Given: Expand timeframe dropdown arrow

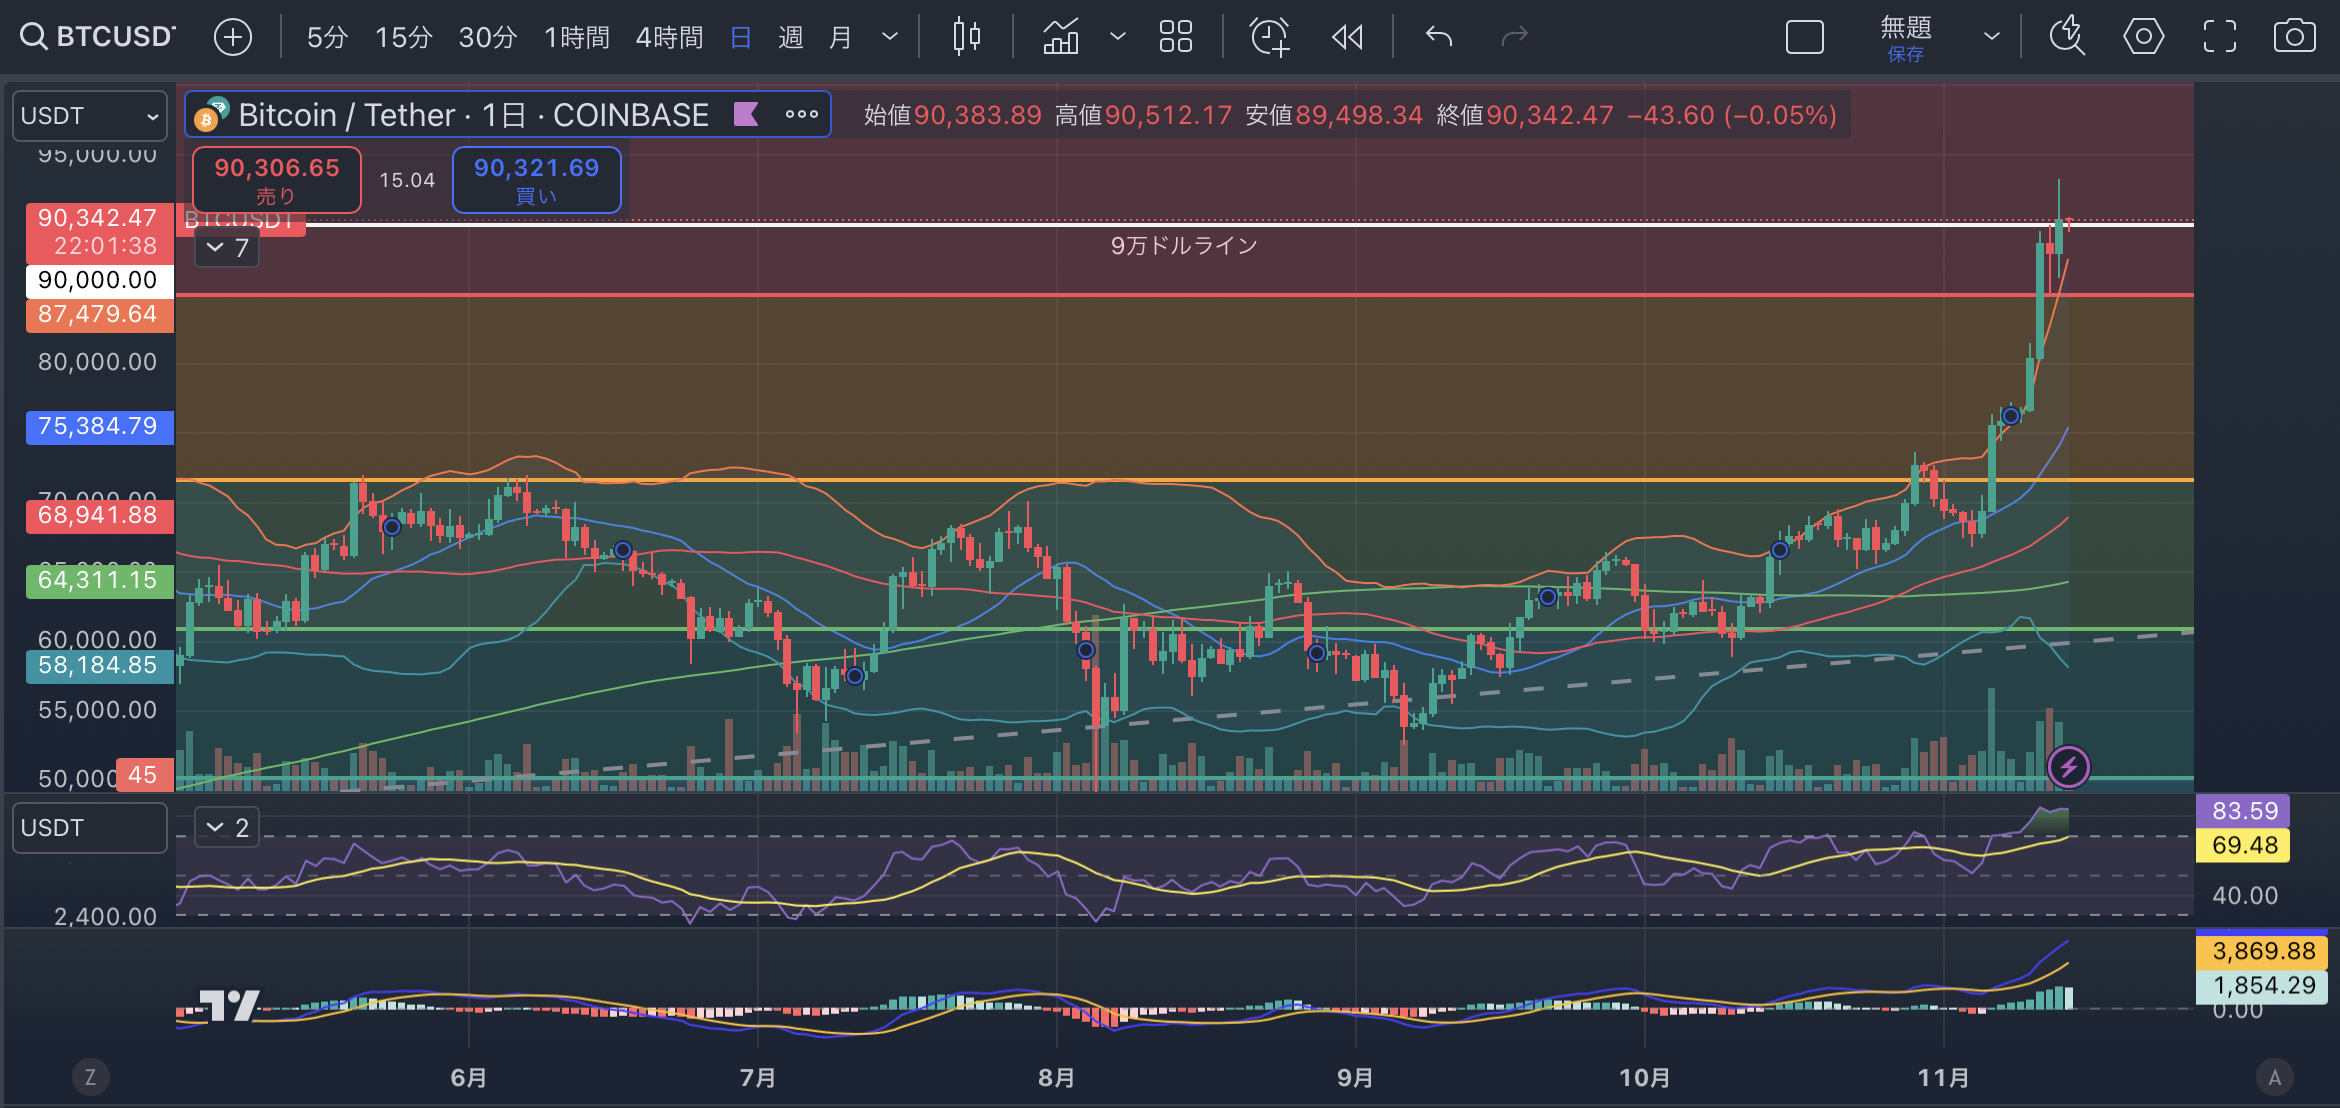Looking at the screenshot, I should click(889, 38).
